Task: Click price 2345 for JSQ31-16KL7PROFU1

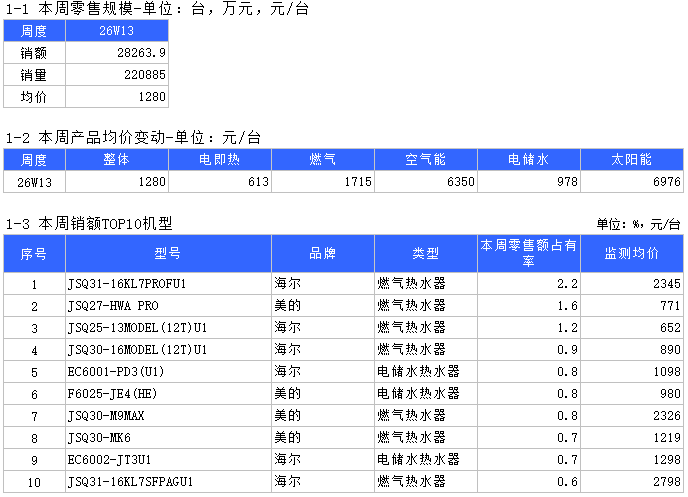Action: 667,284
